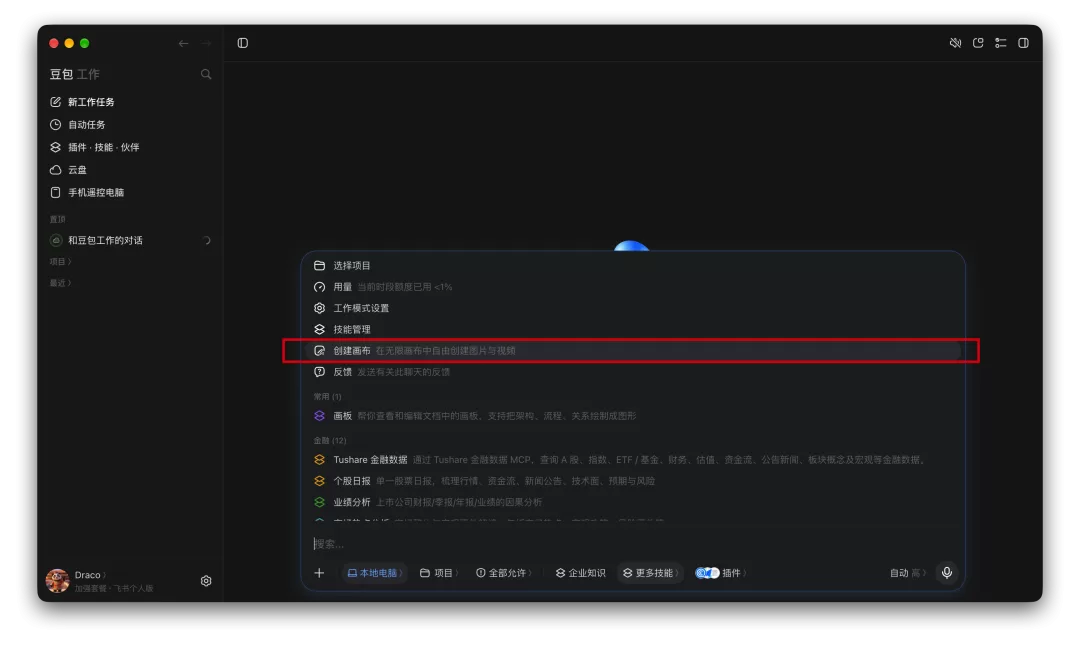Click the 搜索 search input field
This screenshot has width=1080, height=652.
(x=632, y=544)
